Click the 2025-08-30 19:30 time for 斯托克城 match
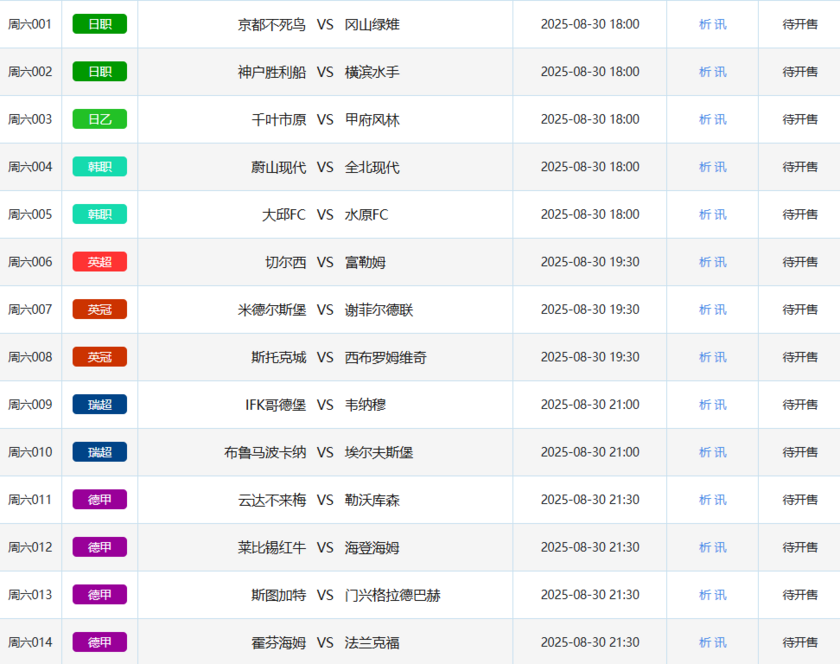Image resolution: width=840 pixels, height=664 pixels. tap(590, 357)
